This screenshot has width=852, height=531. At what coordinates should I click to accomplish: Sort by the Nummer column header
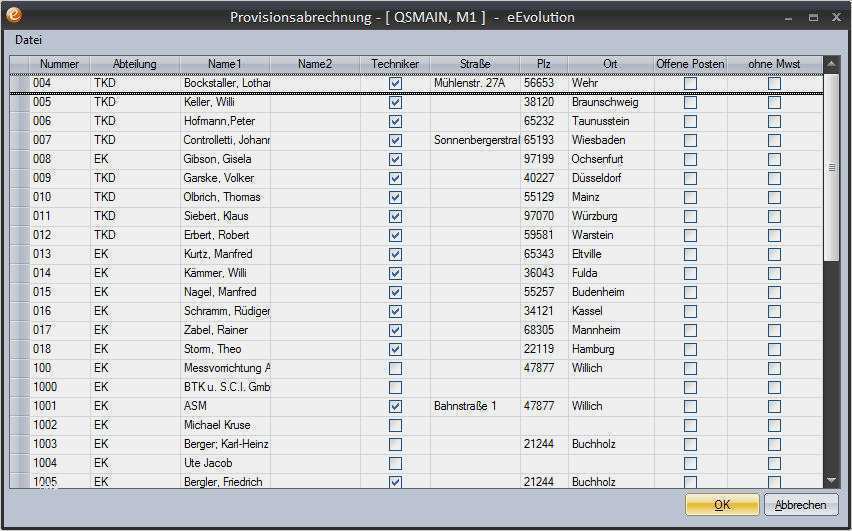coord(60,64)
